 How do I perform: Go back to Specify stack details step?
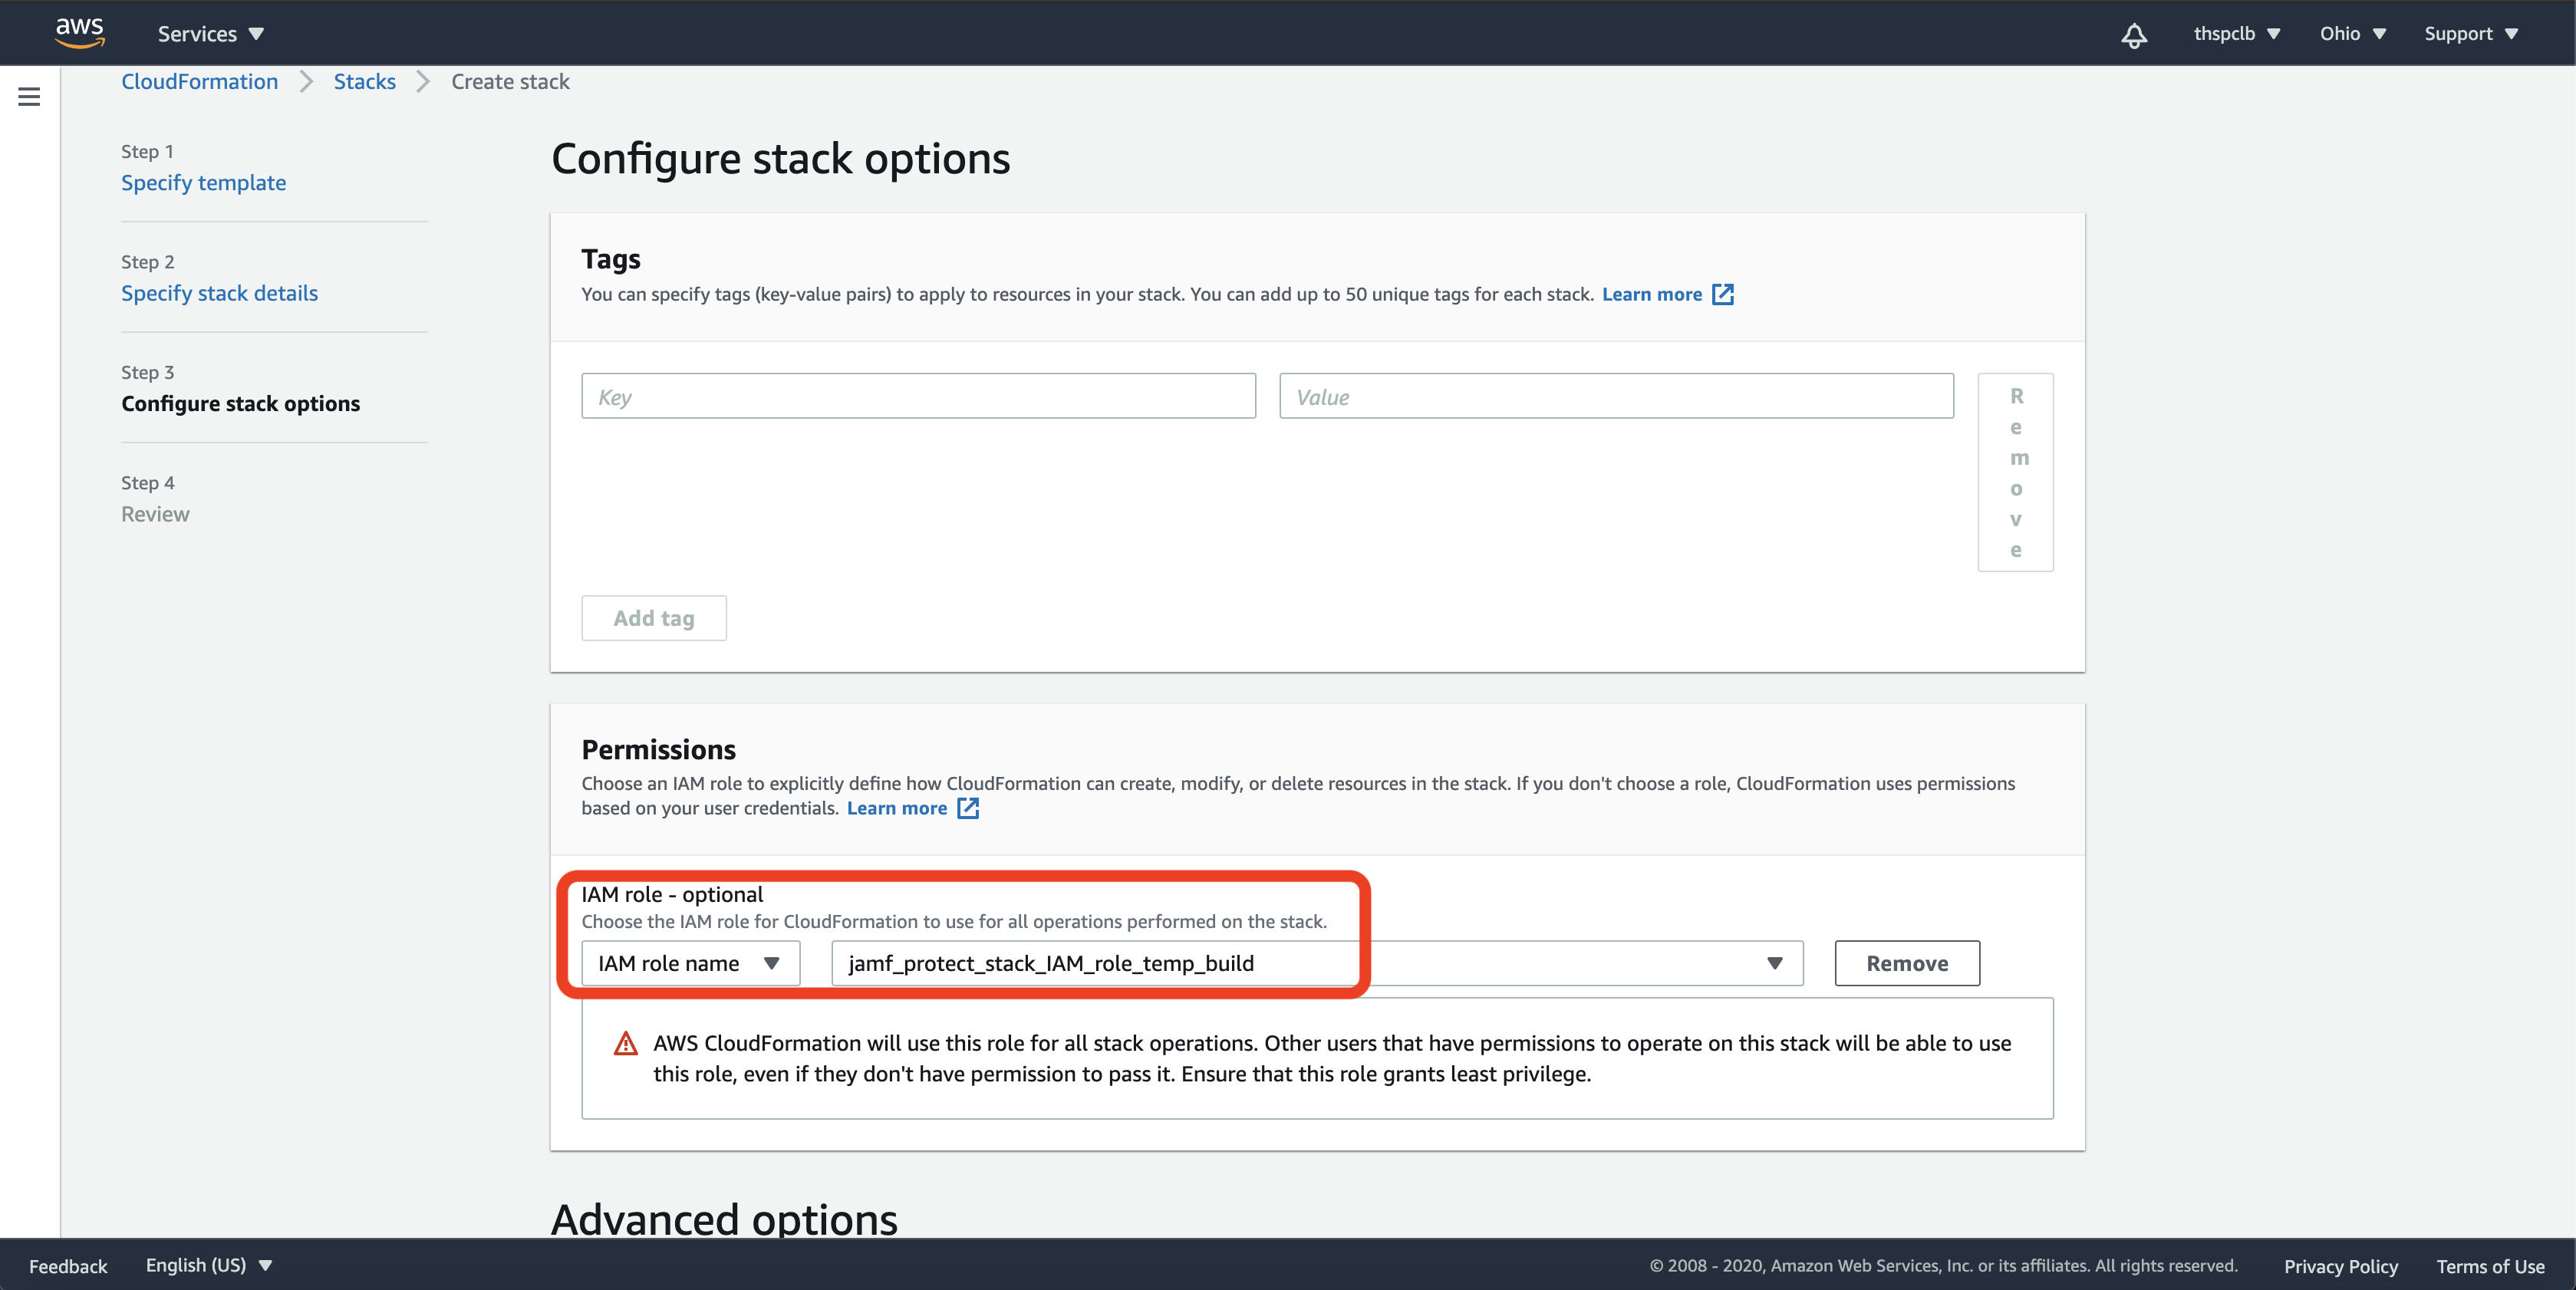click(x=220, y=293)
